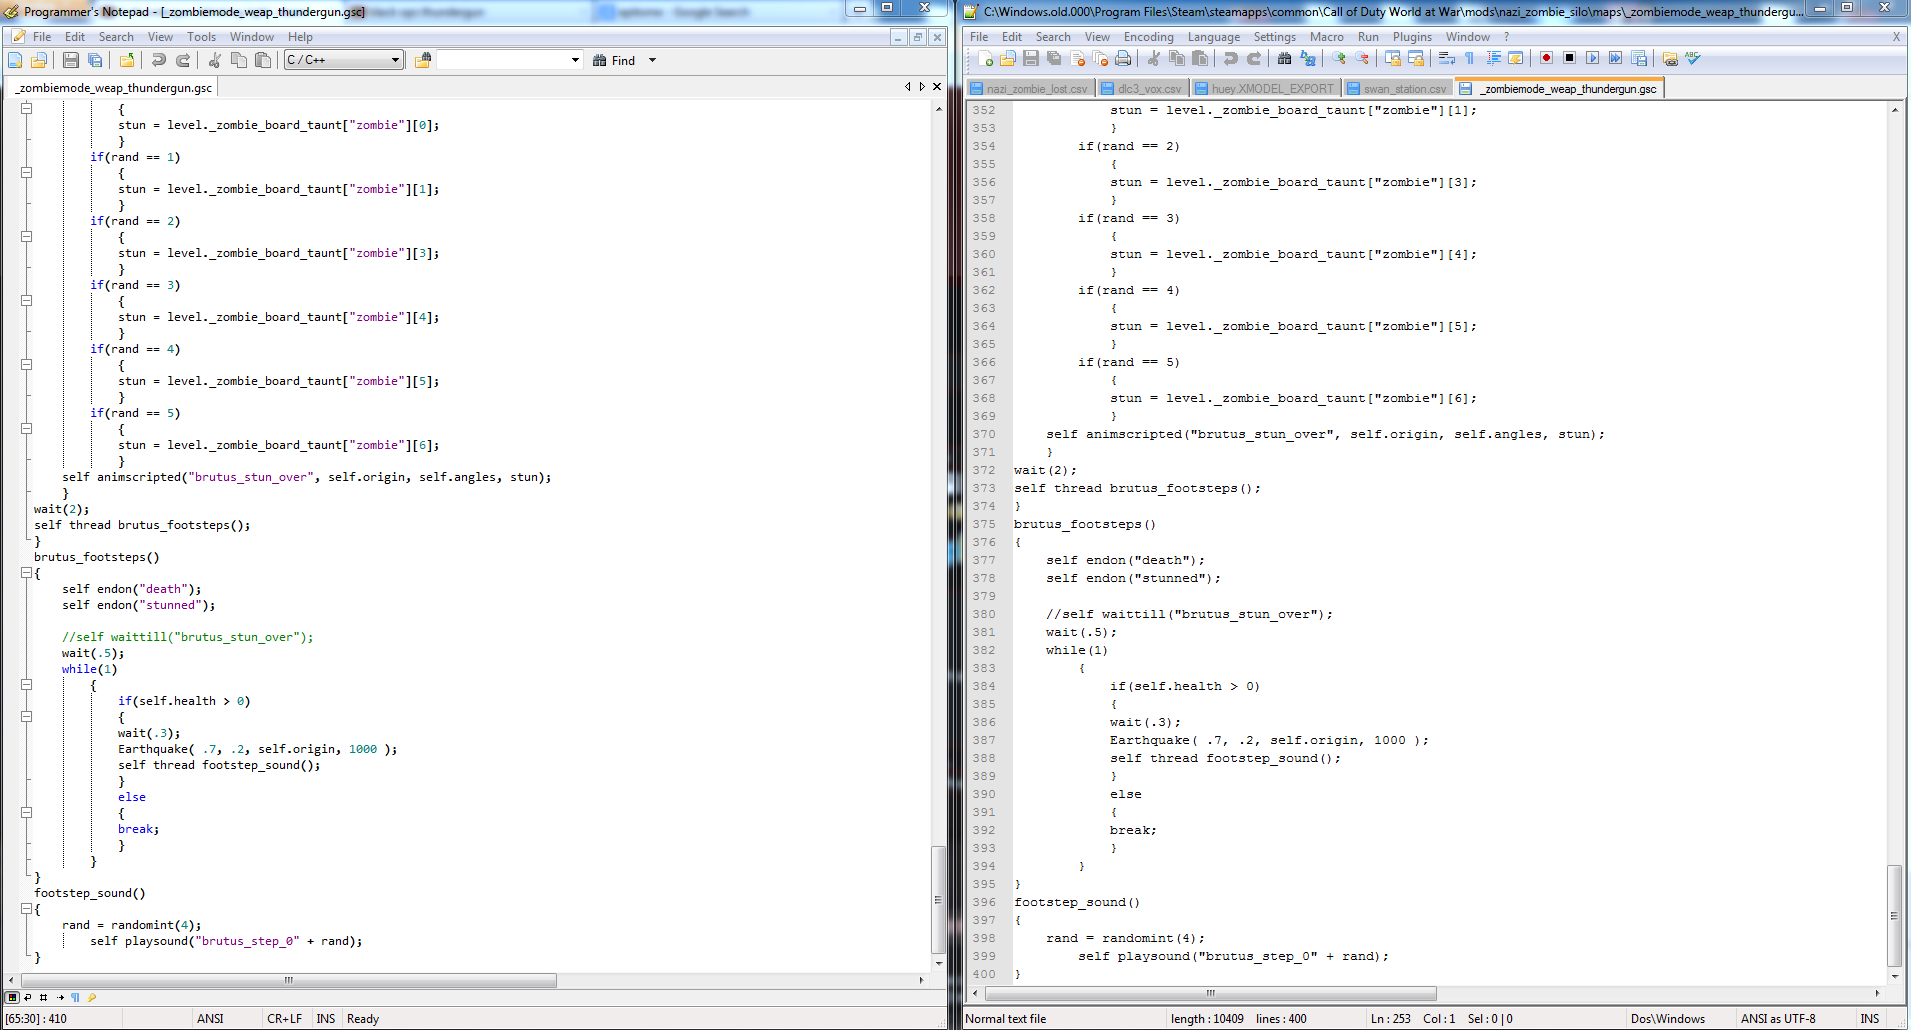The image size is (1911, 1030).
Task: Click the right editor's vertical scrollbar thumb
Action: pyautogui.click(x=1895, y=915)
